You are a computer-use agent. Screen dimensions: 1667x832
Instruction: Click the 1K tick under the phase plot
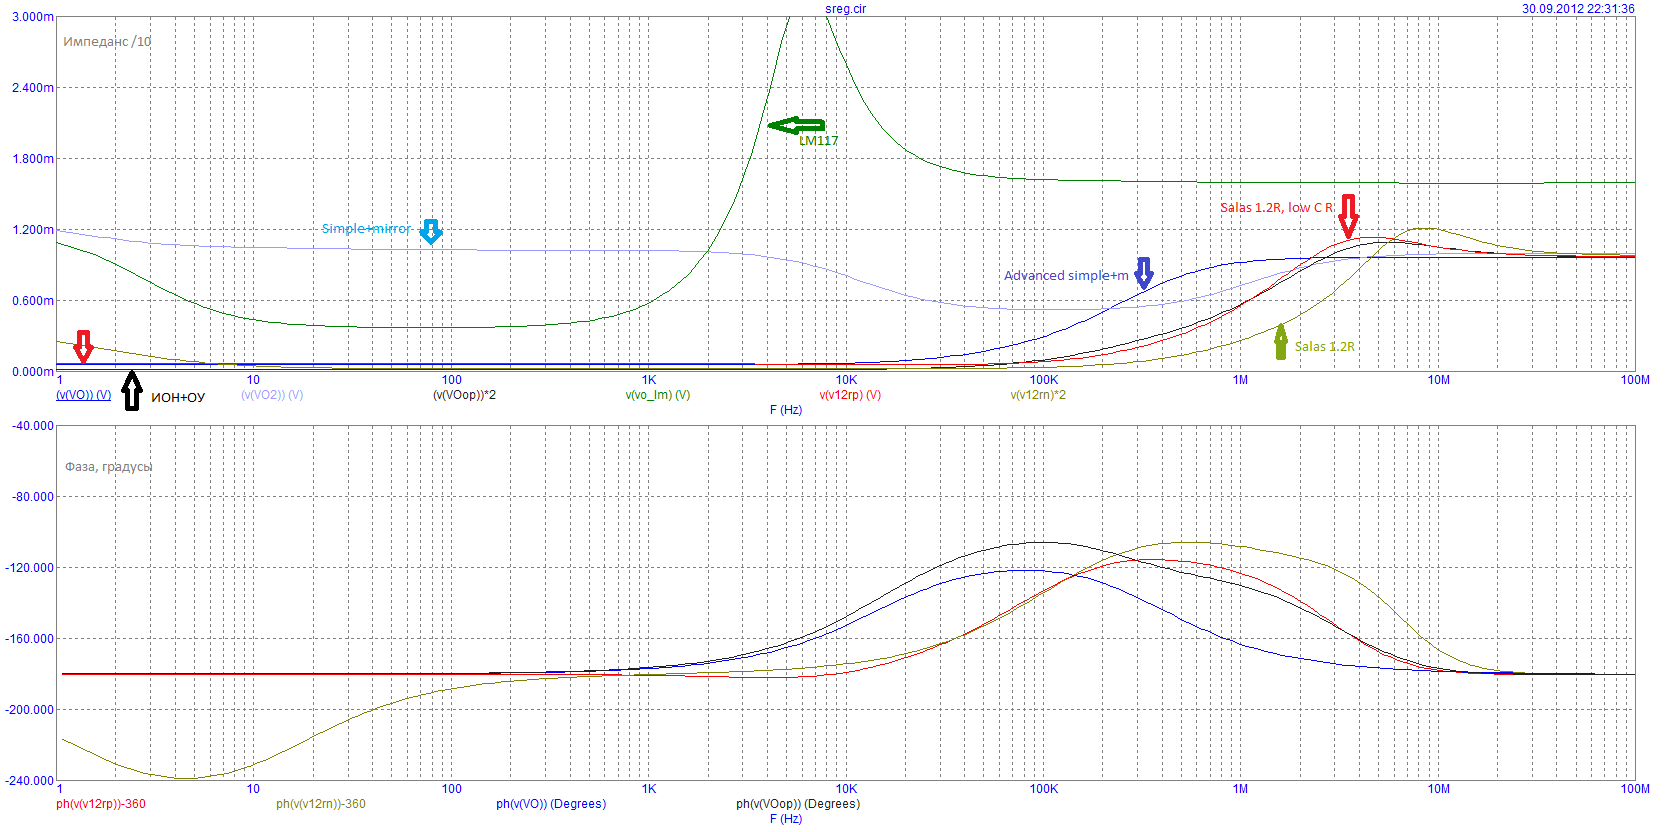(x=649, y=789)
